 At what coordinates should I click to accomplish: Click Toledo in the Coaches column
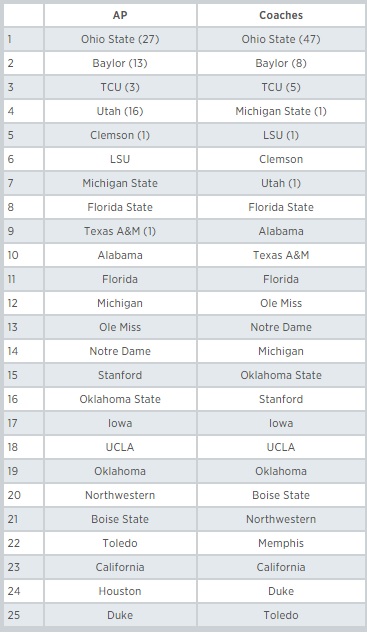[x=281, y=615]
